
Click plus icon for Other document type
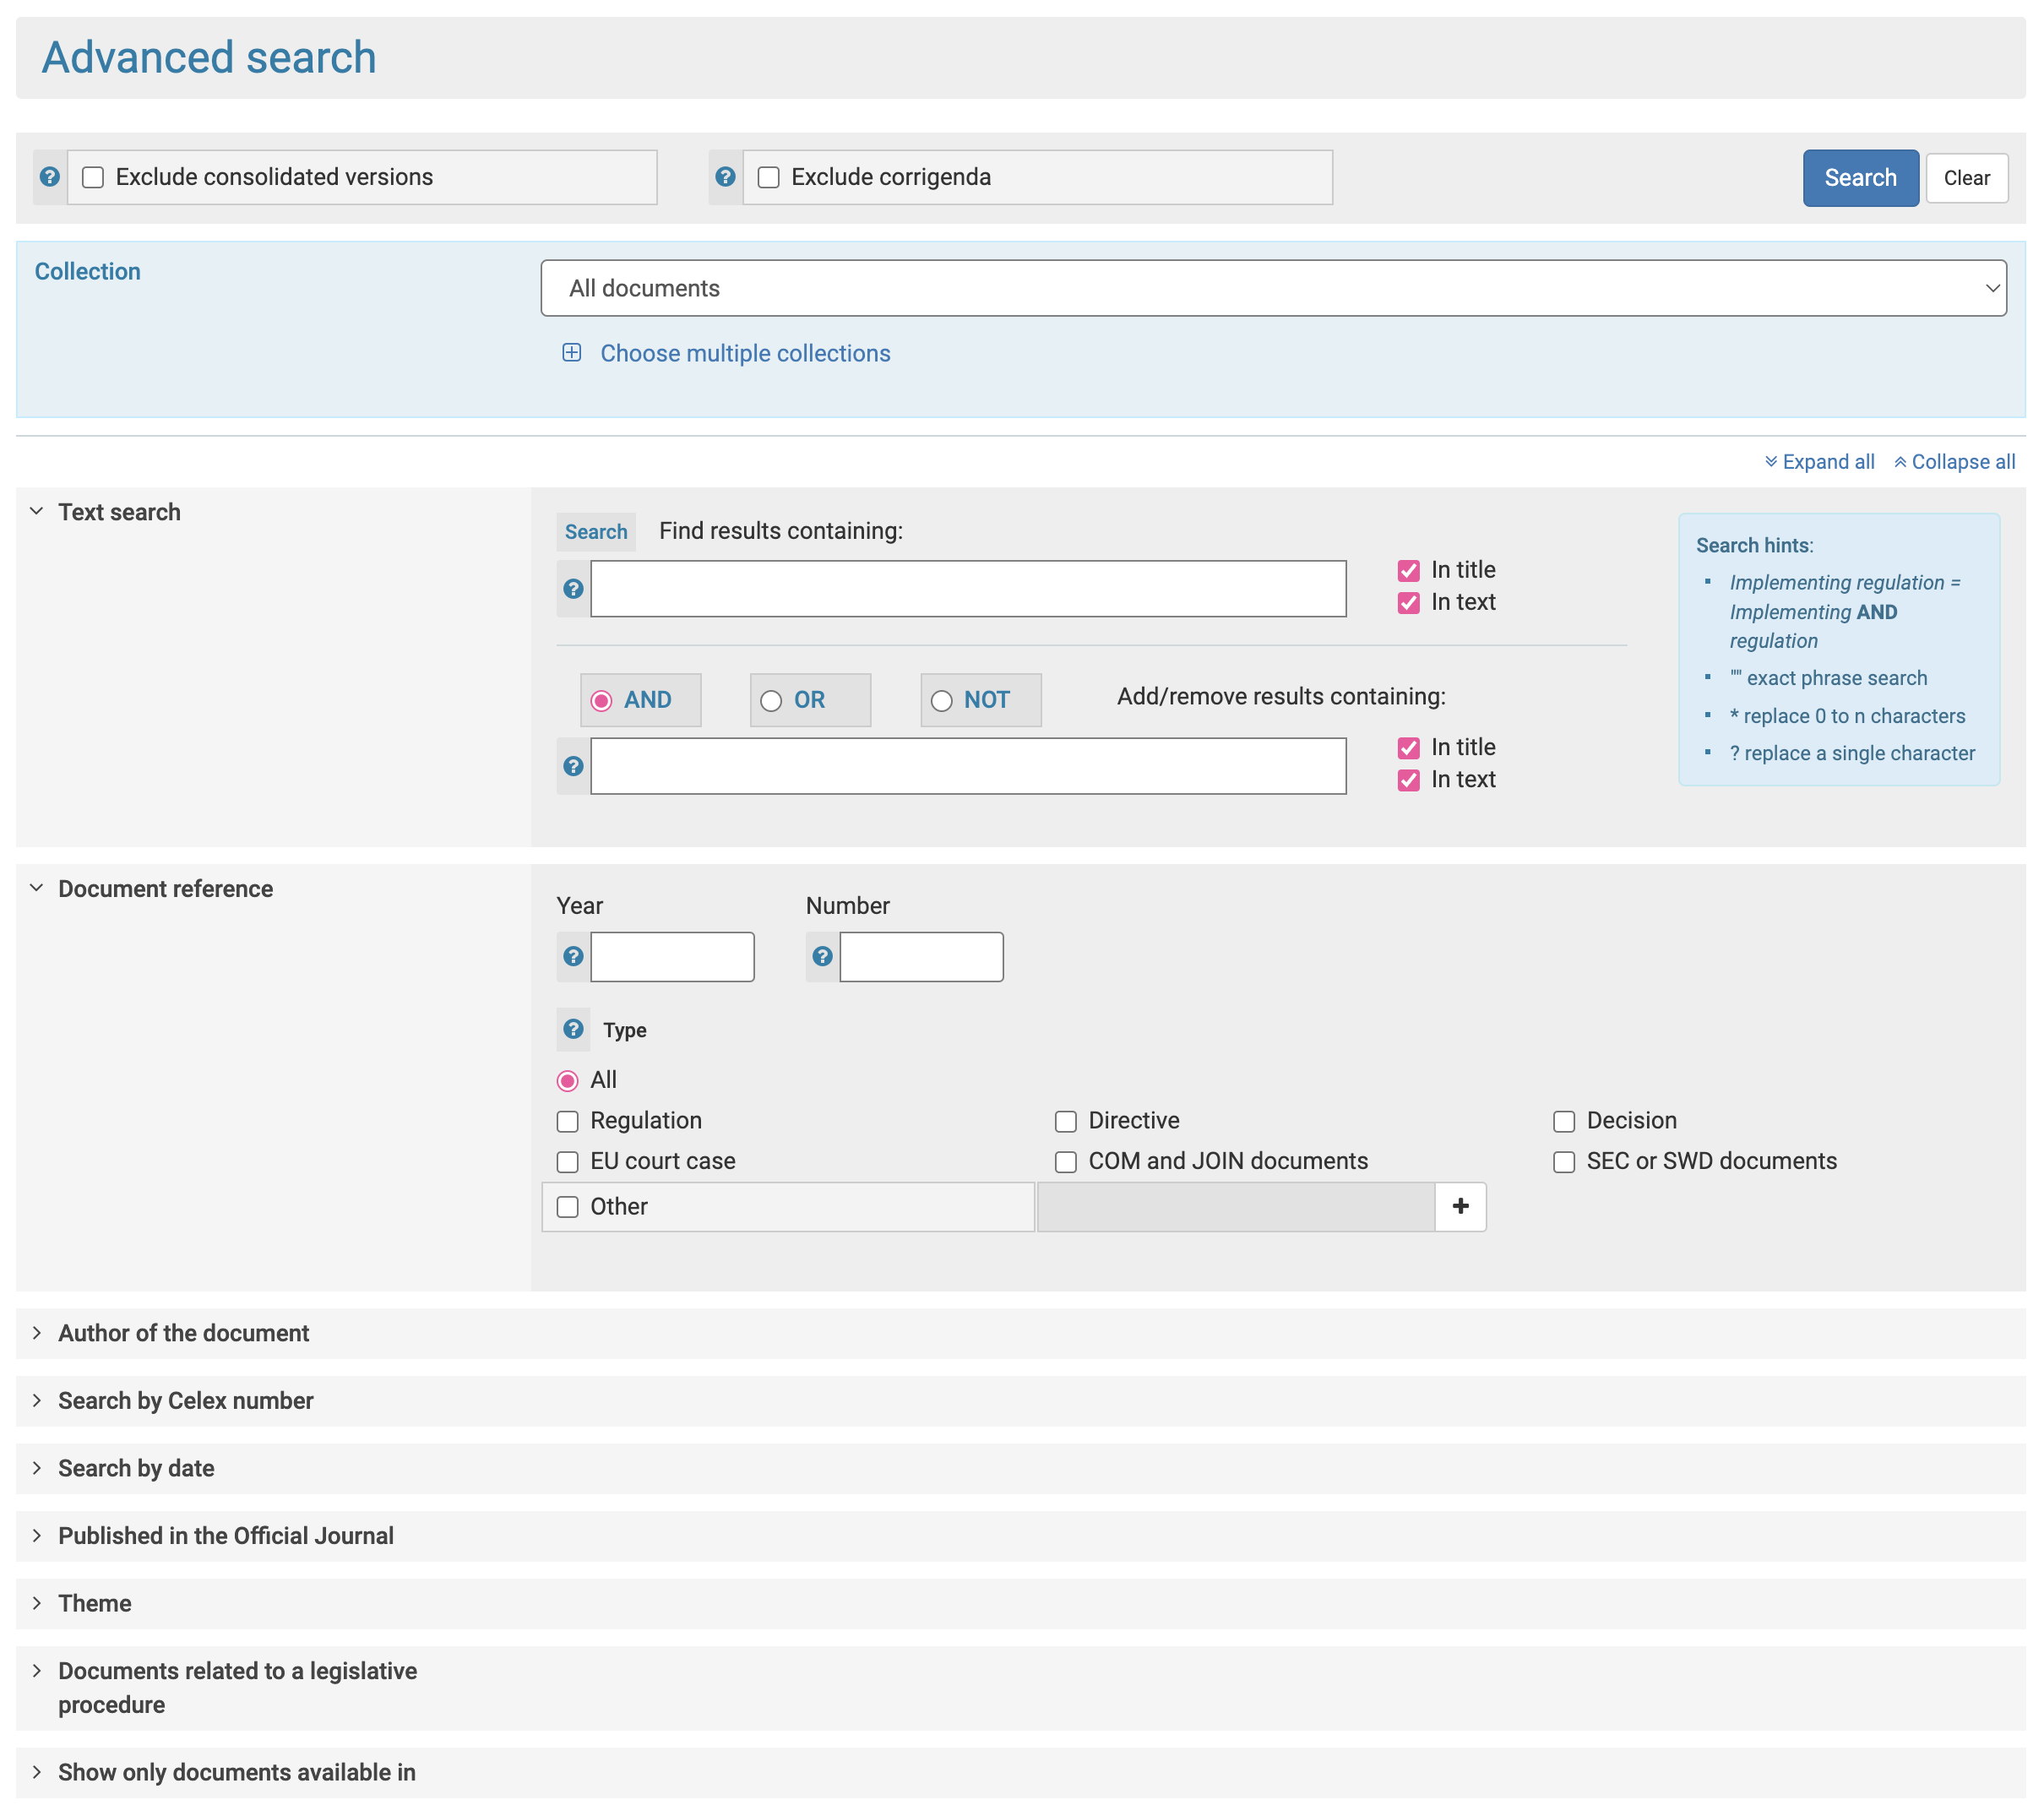1460,1207
